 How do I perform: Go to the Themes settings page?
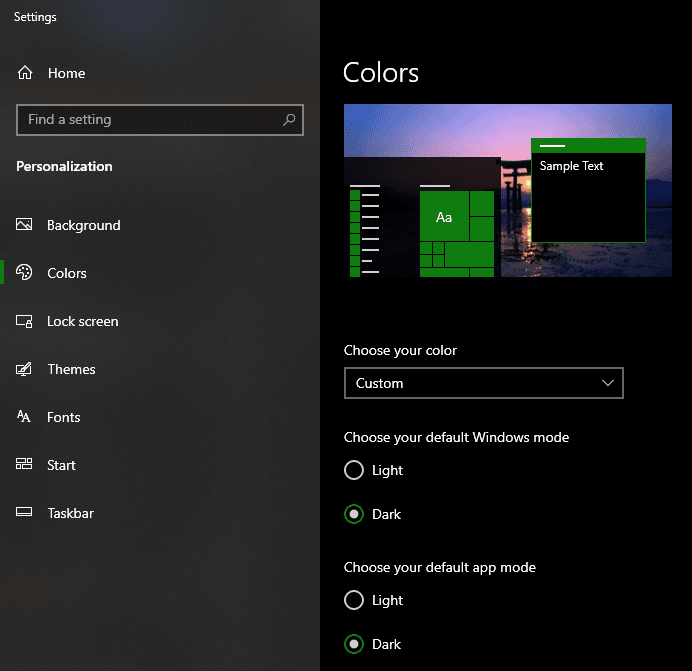click(x=71, y=369)
